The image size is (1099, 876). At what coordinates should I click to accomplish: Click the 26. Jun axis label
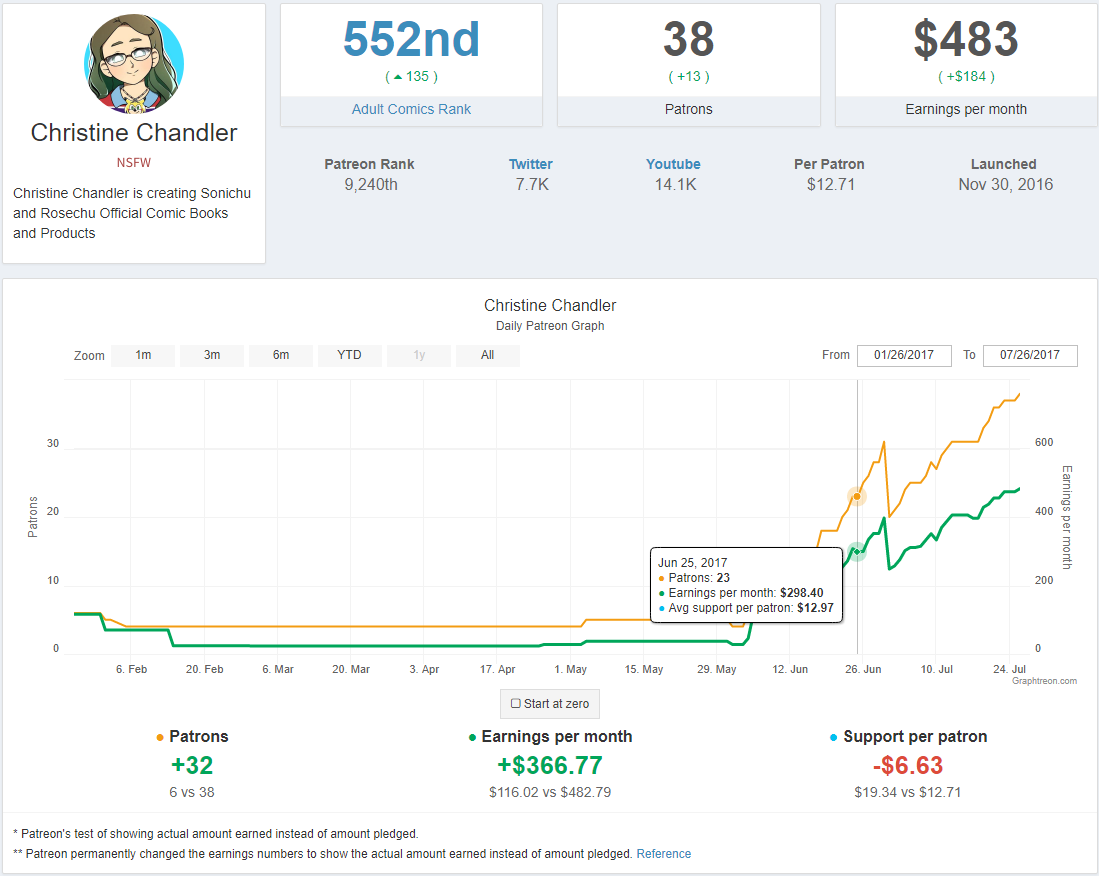click(863, 669)
